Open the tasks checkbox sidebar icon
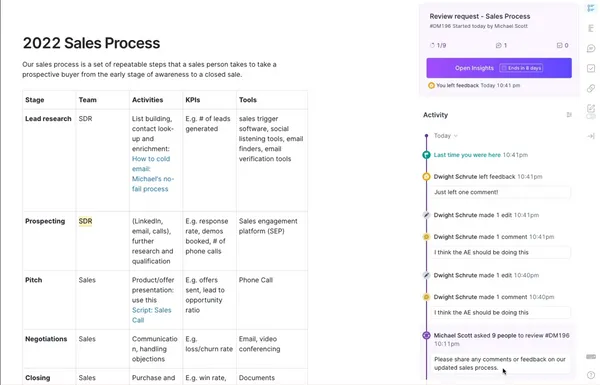600x385 pixels. click(x=591, y=68)
